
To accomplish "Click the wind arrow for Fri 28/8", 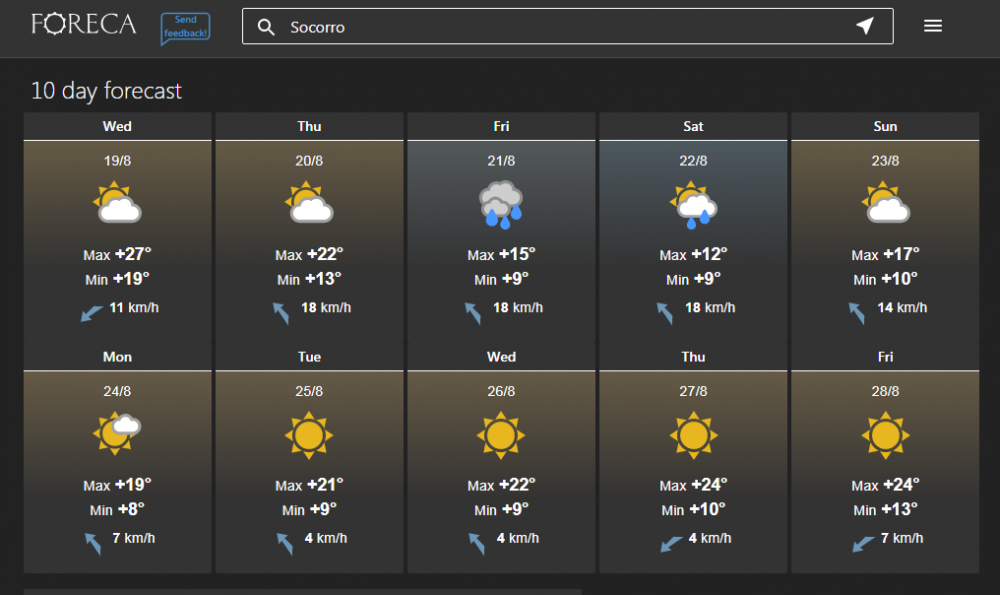I will tap(863, 543).
